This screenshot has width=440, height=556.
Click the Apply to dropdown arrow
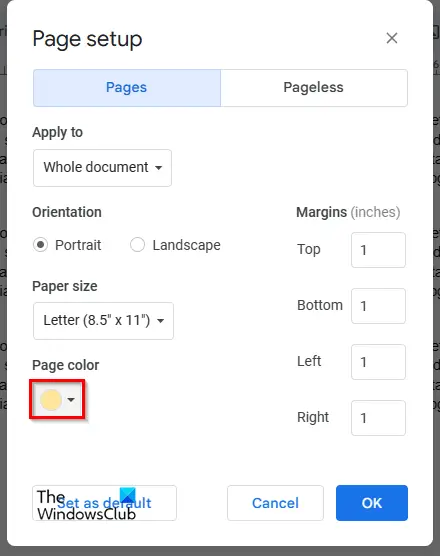coord(159,168)
